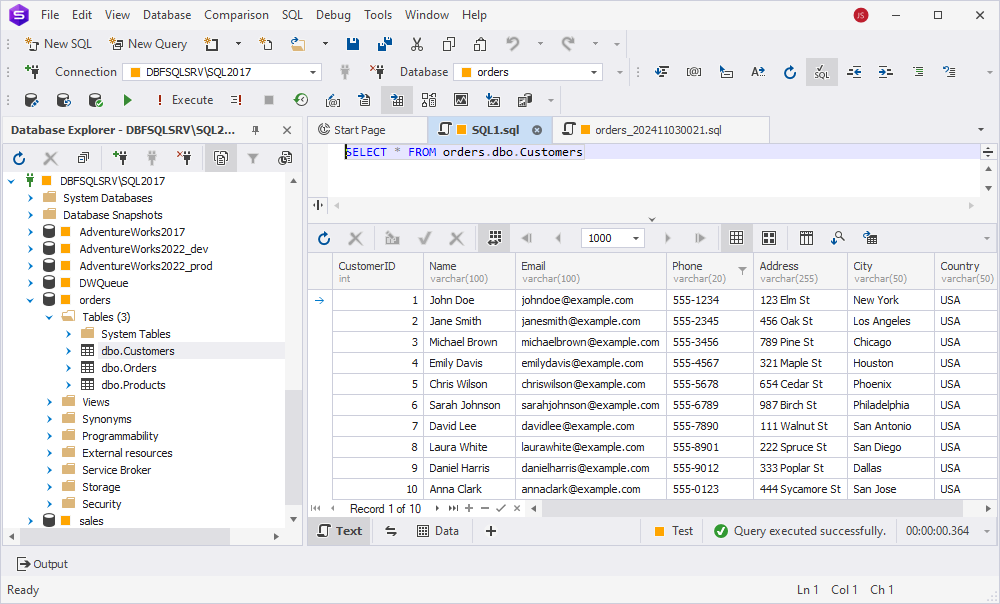Click the SQL editor query text line
This screenshot has height=604, width=1000.
point(464,152)
